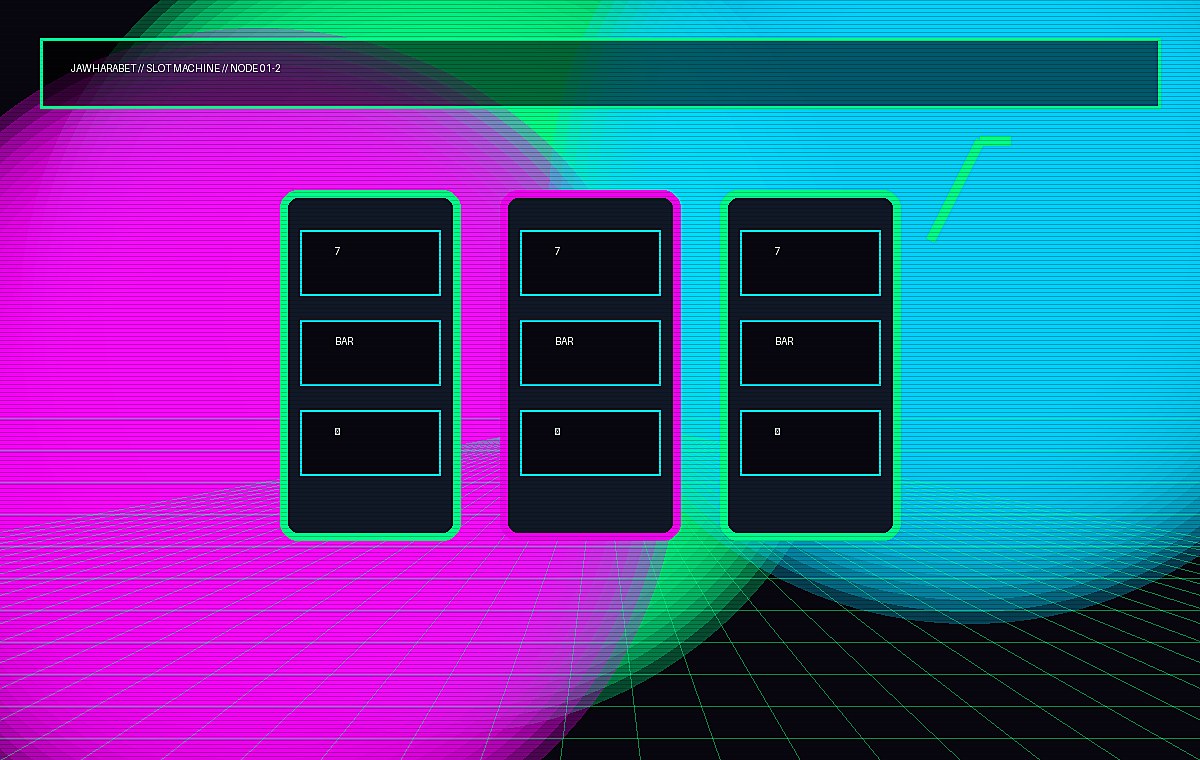Select the BAR cell in the magenta-bordered reel
This screenshot has width=1200, height=760.
tap(590, 353)
